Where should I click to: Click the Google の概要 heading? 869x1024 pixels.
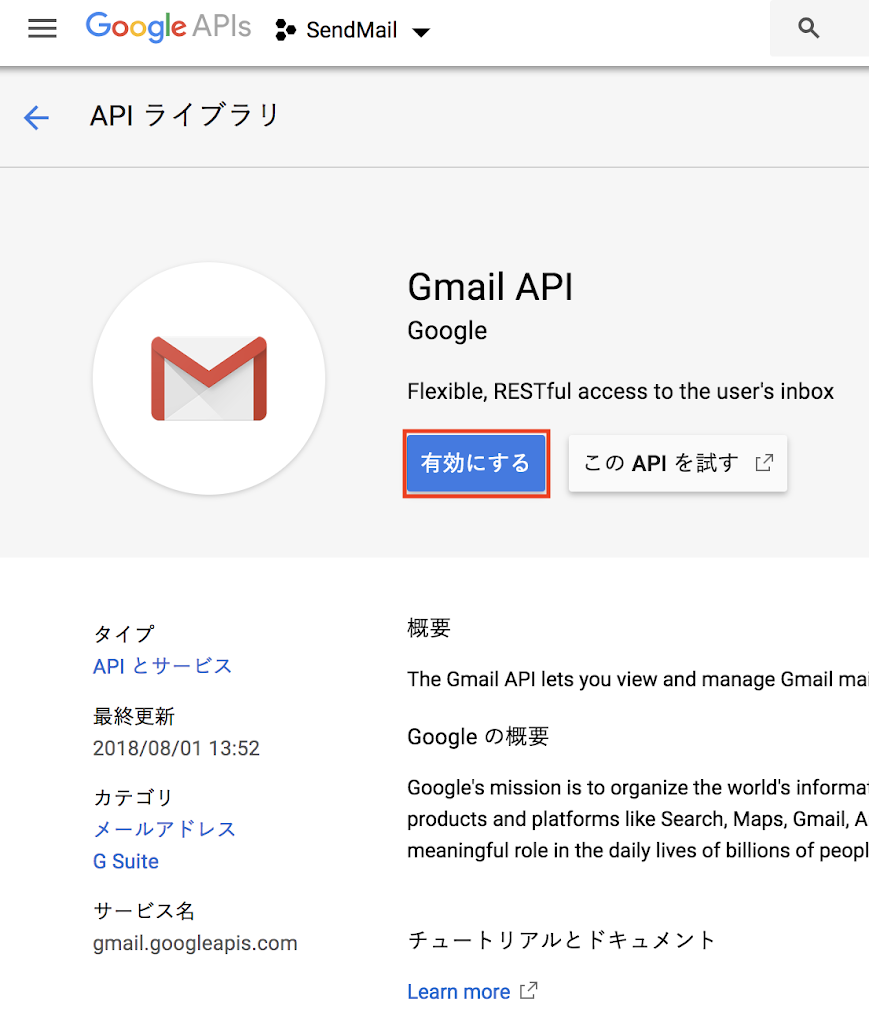[478, 737]
